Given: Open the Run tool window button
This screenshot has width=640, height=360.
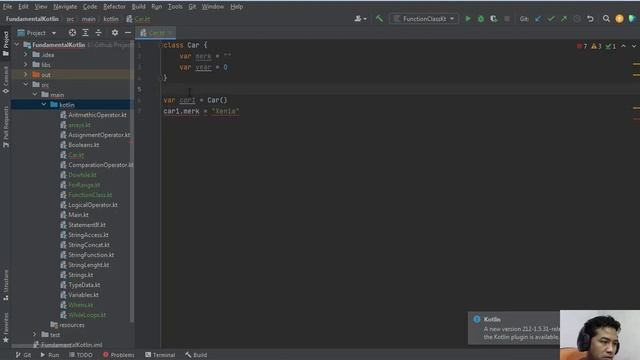Looking at the screenshot, I should tap(49, 355).
